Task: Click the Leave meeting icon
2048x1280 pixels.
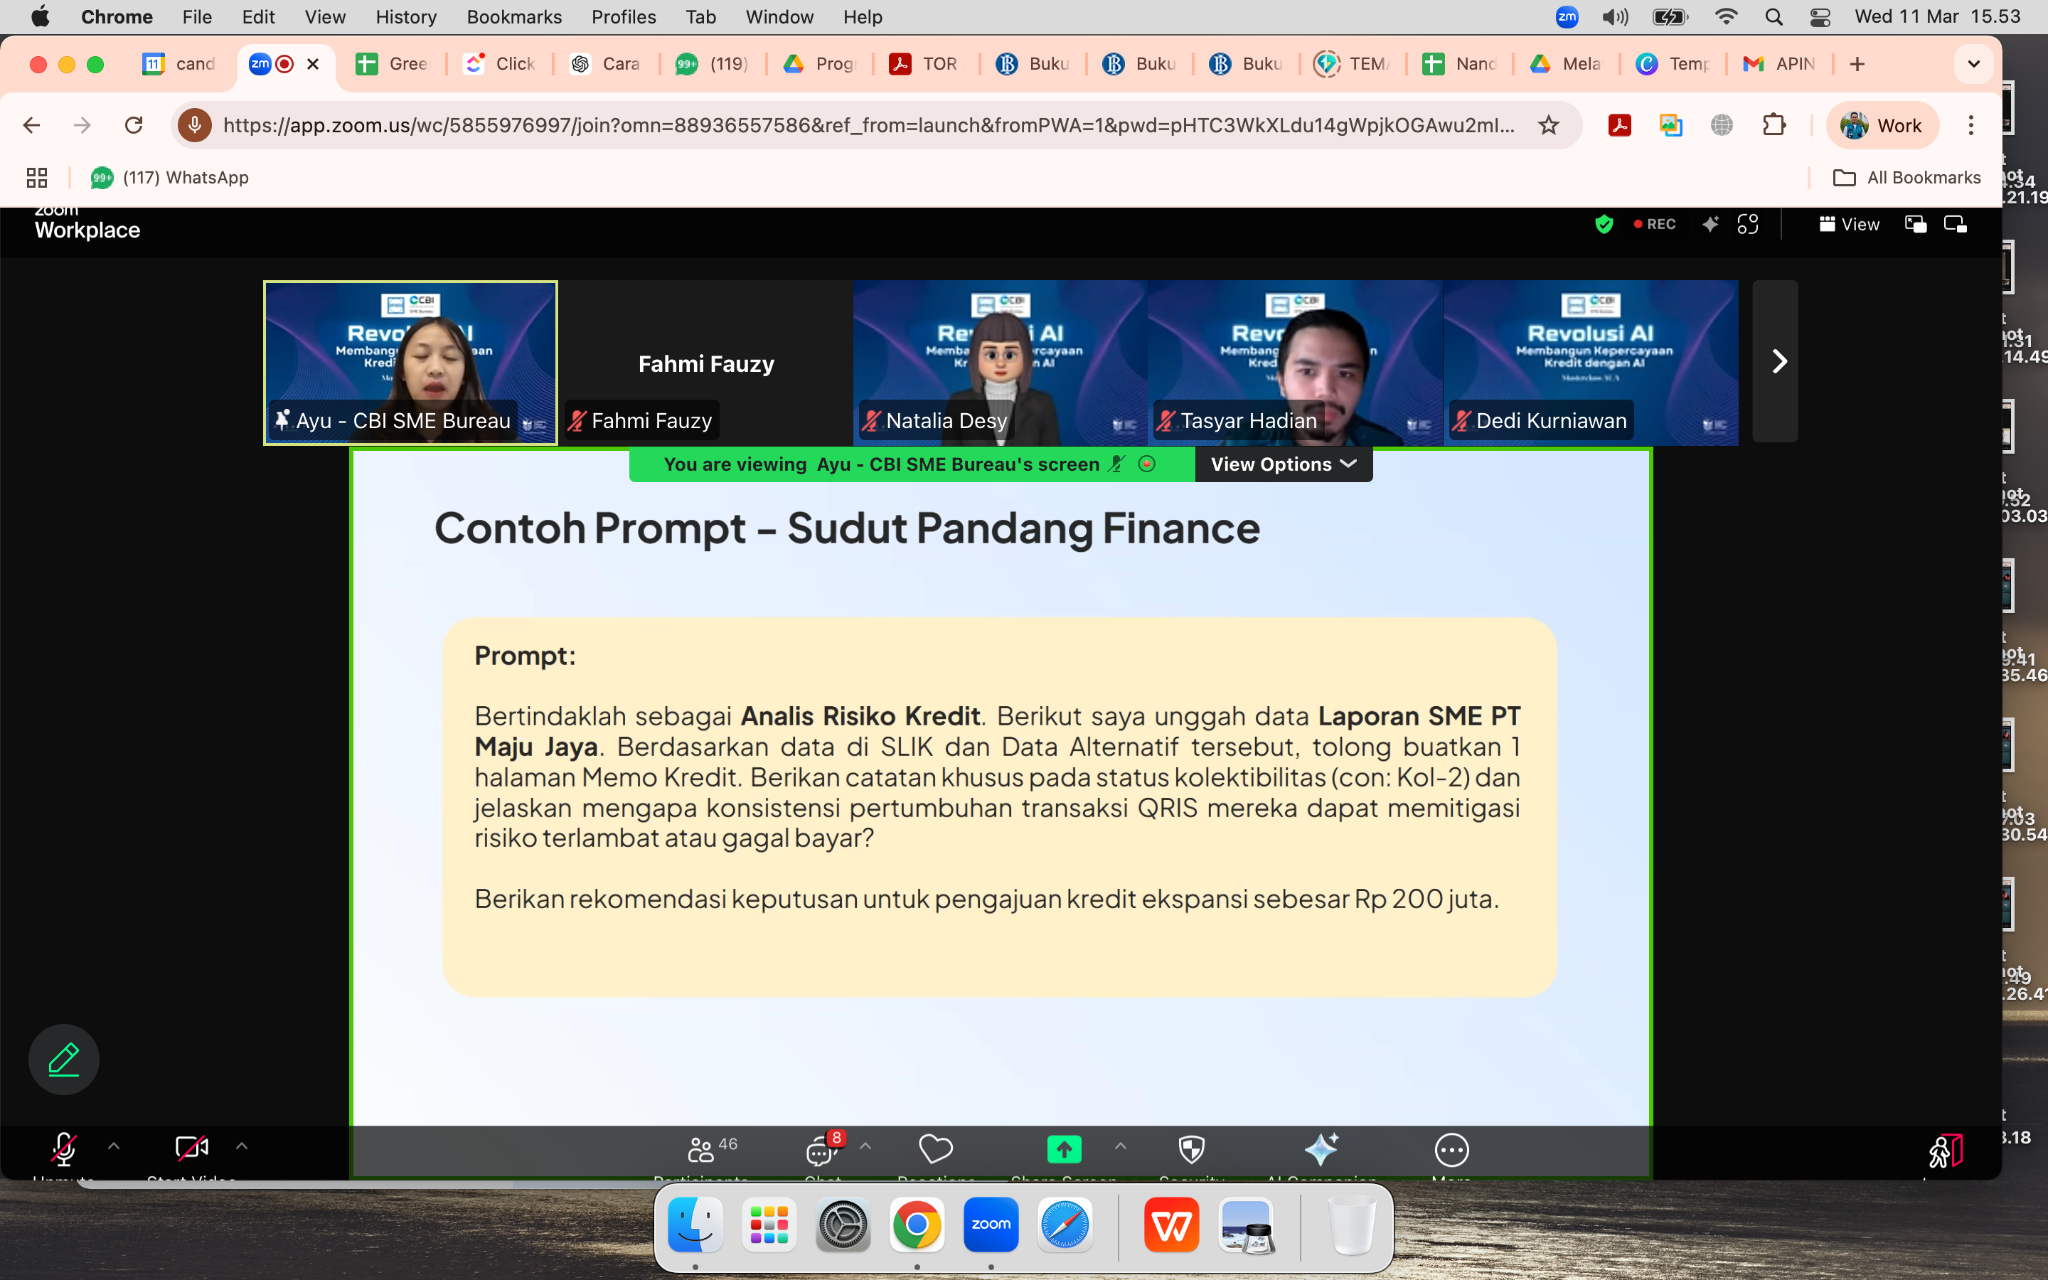Action: coord(1945,1152)
